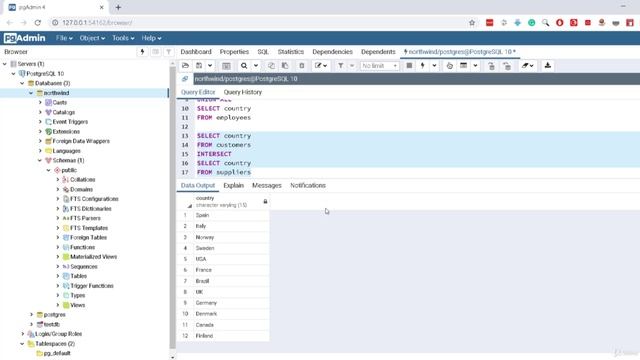Click the Delete trash toolbar icon
The height and width of the screenshot is (360, 640).
[x=302, y=66]
